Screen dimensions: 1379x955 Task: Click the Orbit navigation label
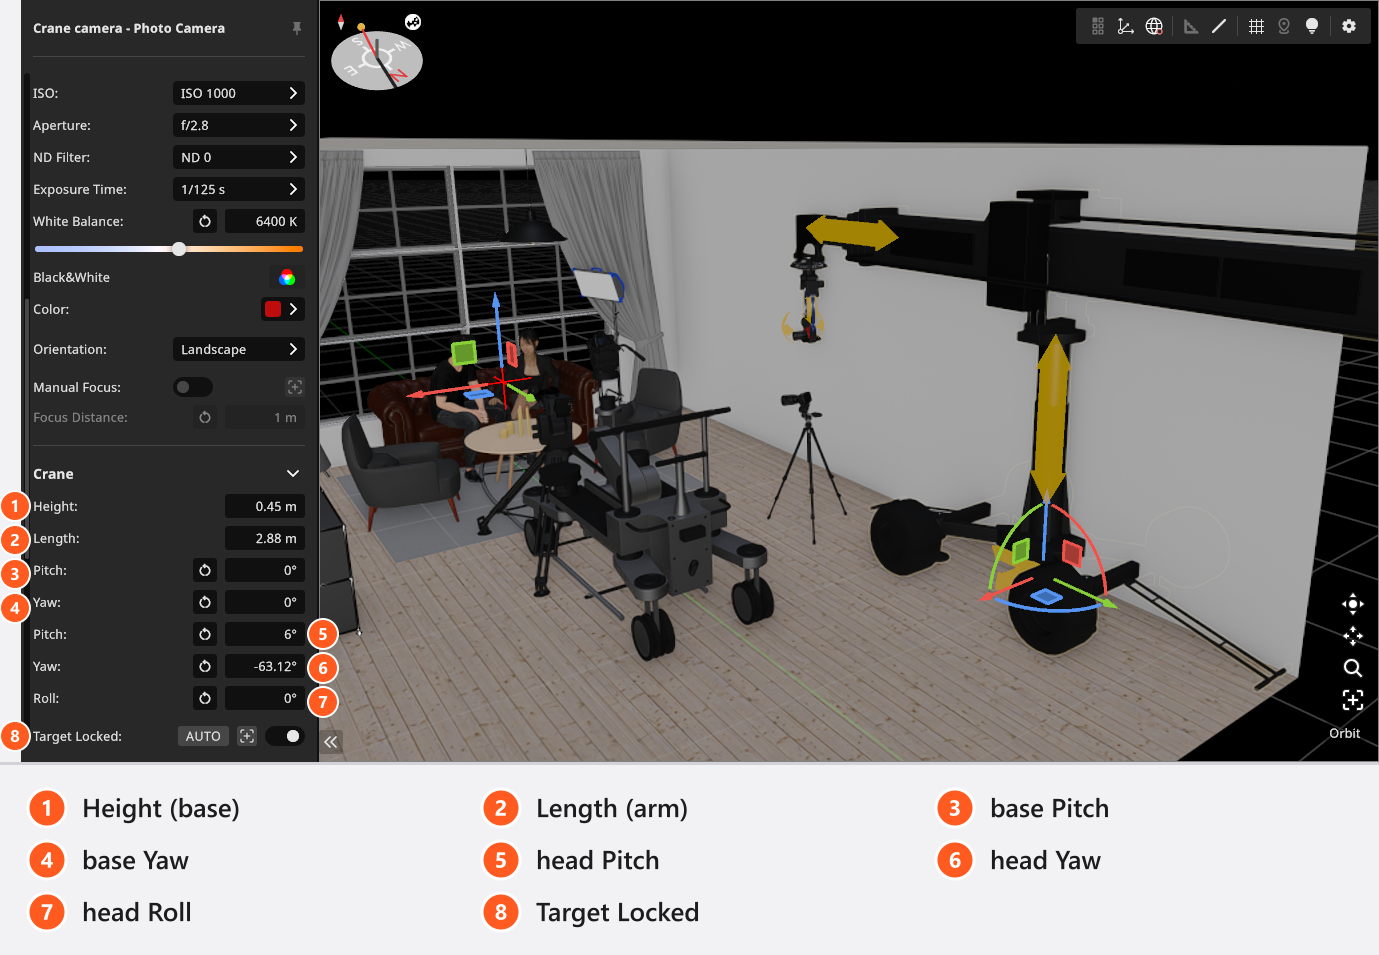(x=1345, y=733)
